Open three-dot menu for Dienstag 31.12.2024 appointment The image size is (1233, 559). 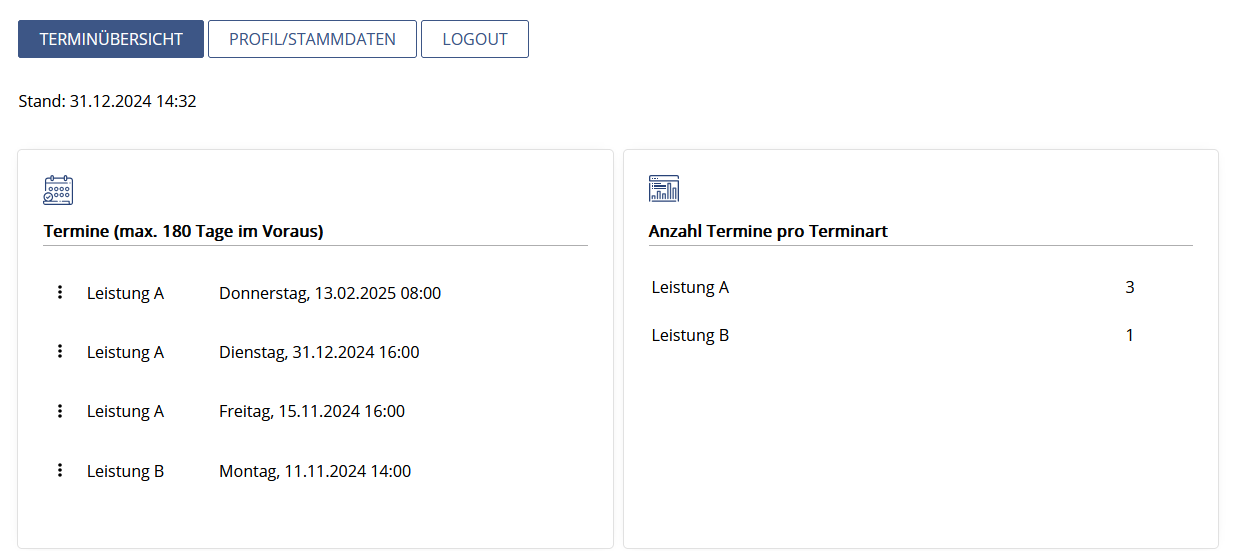[x=60, y=351]
